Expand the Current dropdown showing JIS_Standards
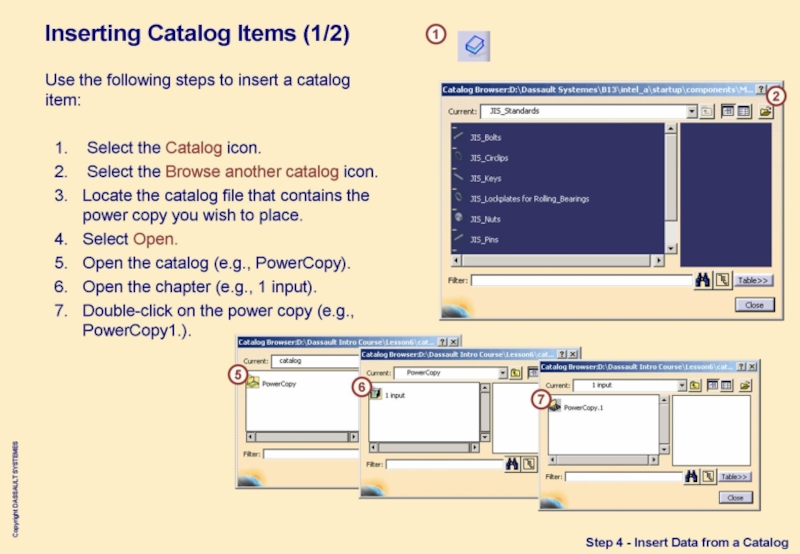This screenshot has height=554, width=800. [691, 112]
